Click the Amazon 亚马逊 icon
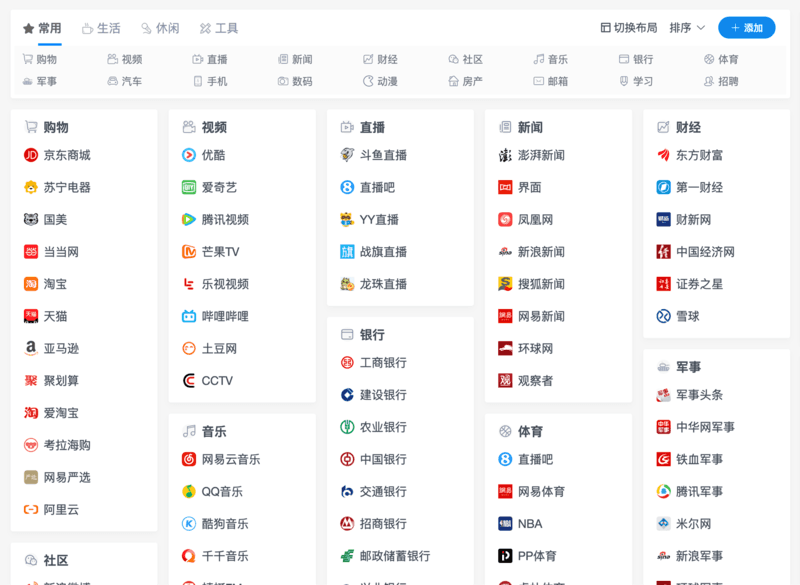Image resolution: width=800 pixels, height=585 pixels. [x=31, y=348]
